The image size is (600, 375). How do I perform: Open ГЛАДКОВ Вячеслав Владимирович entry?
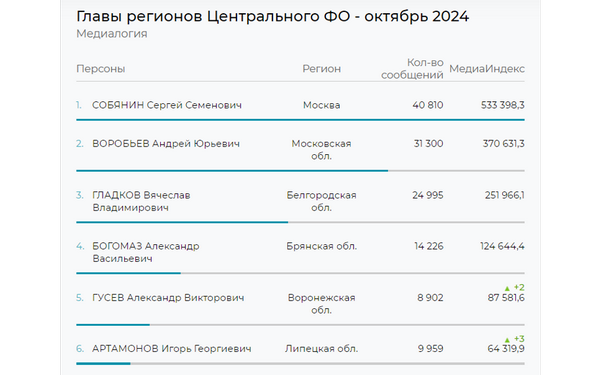pyautogui.click(x=141, y=201)
